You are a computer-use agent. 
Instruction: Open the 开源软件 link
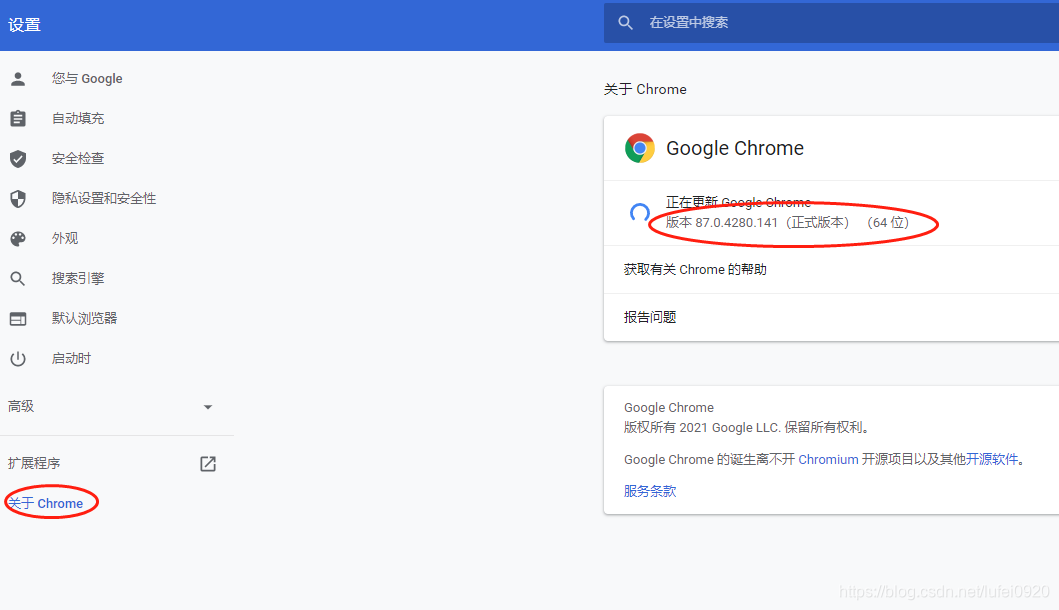click(x=991, y=460)
